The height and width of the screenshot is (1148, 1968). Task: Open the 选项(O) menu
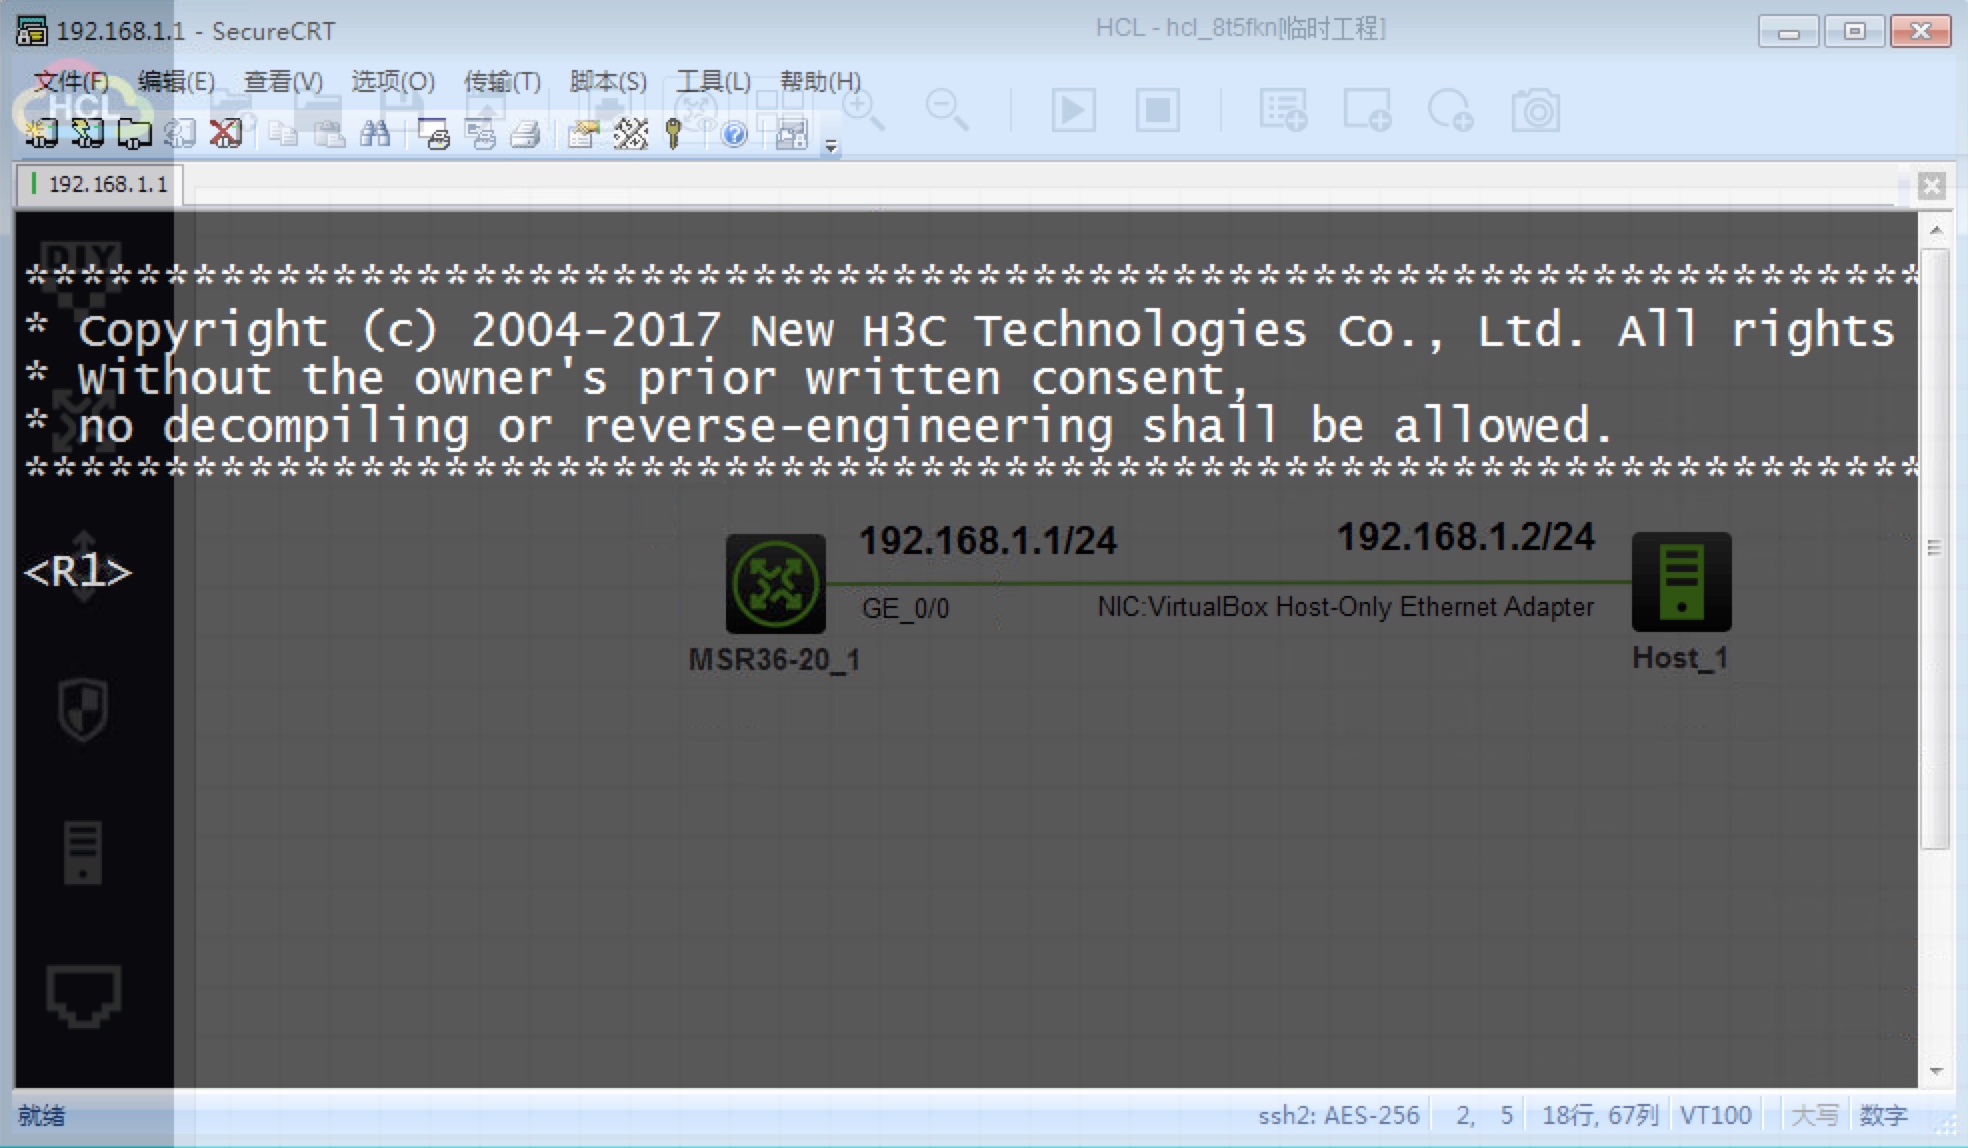point(392,81)
